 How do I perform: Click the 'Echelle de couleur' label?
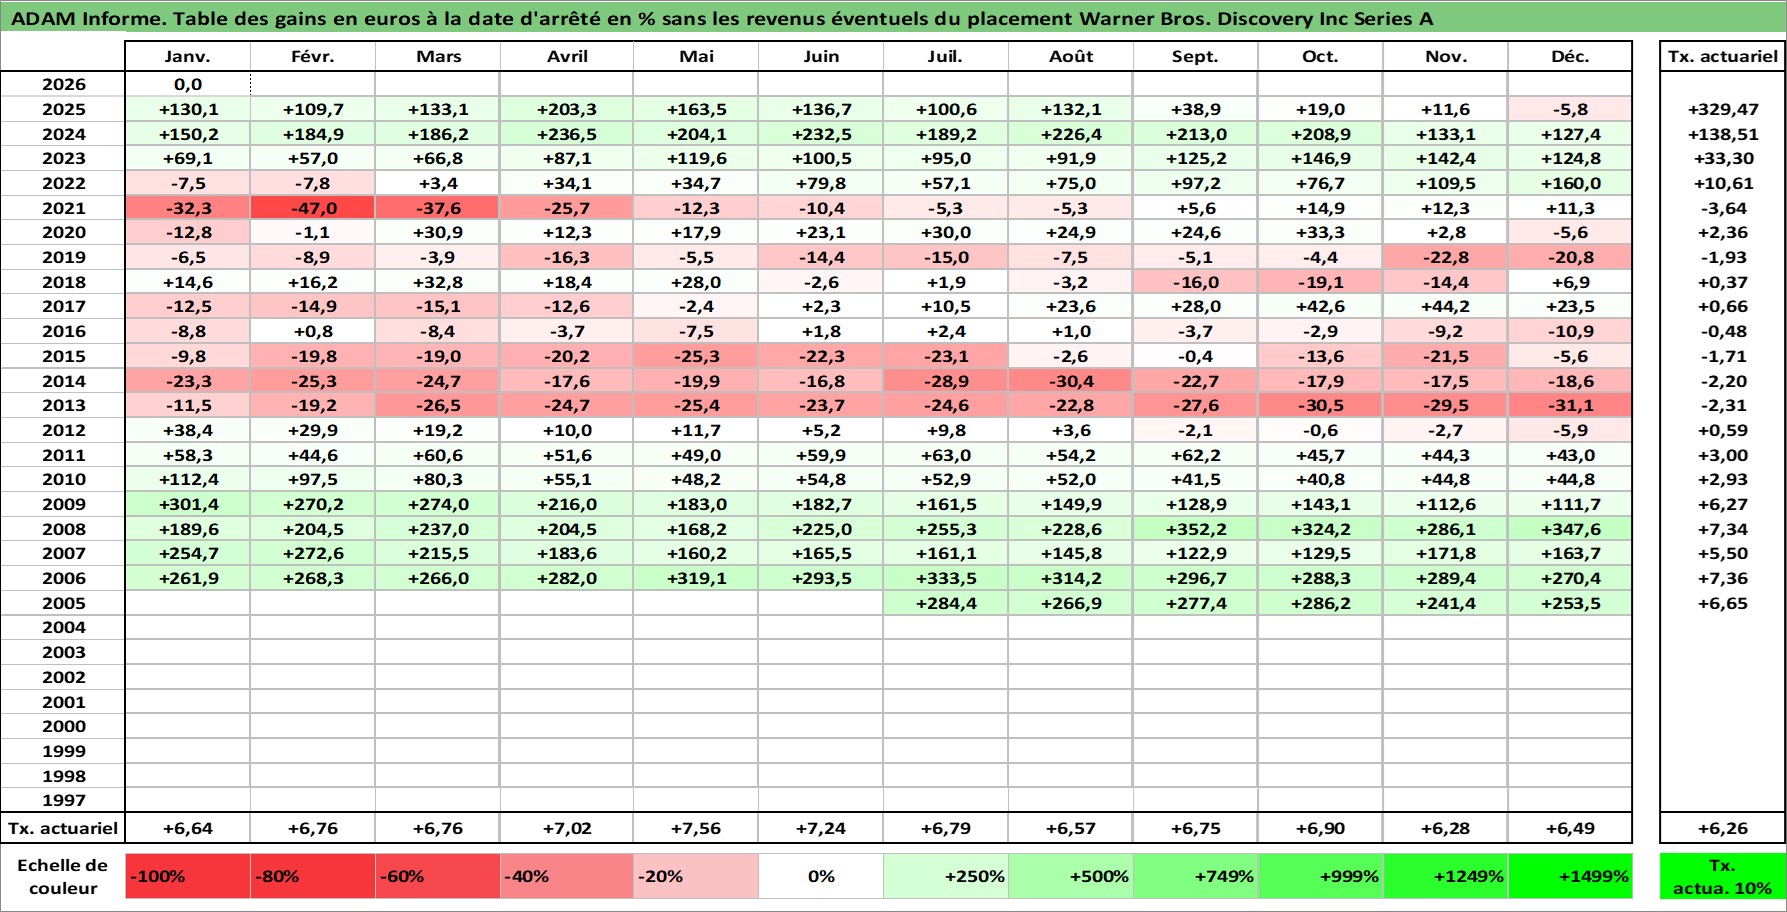tap(63, 876)
